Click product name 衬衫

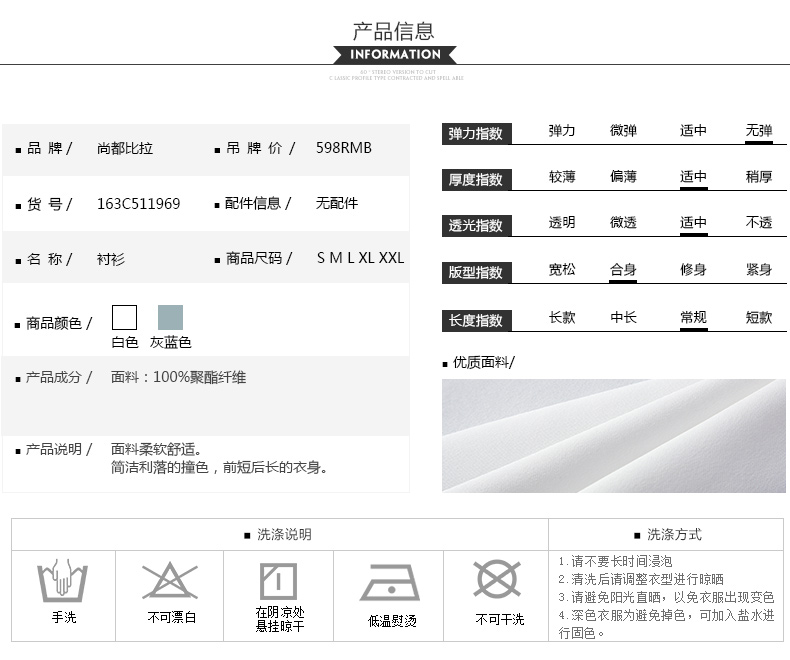[x=111, y=259]
